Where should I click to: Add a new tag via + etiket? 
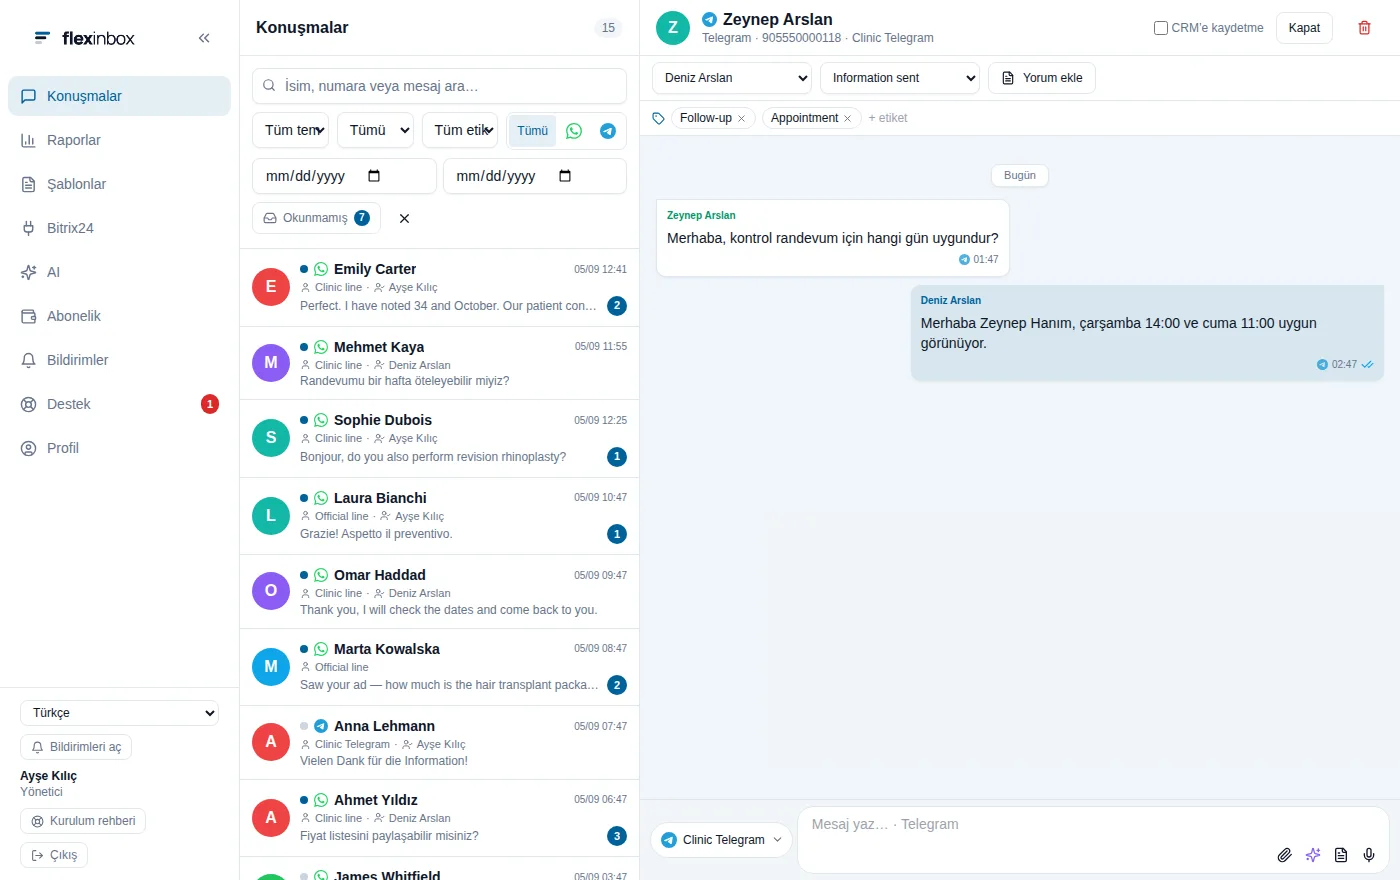pyautogui.click(x=888, y=118)
